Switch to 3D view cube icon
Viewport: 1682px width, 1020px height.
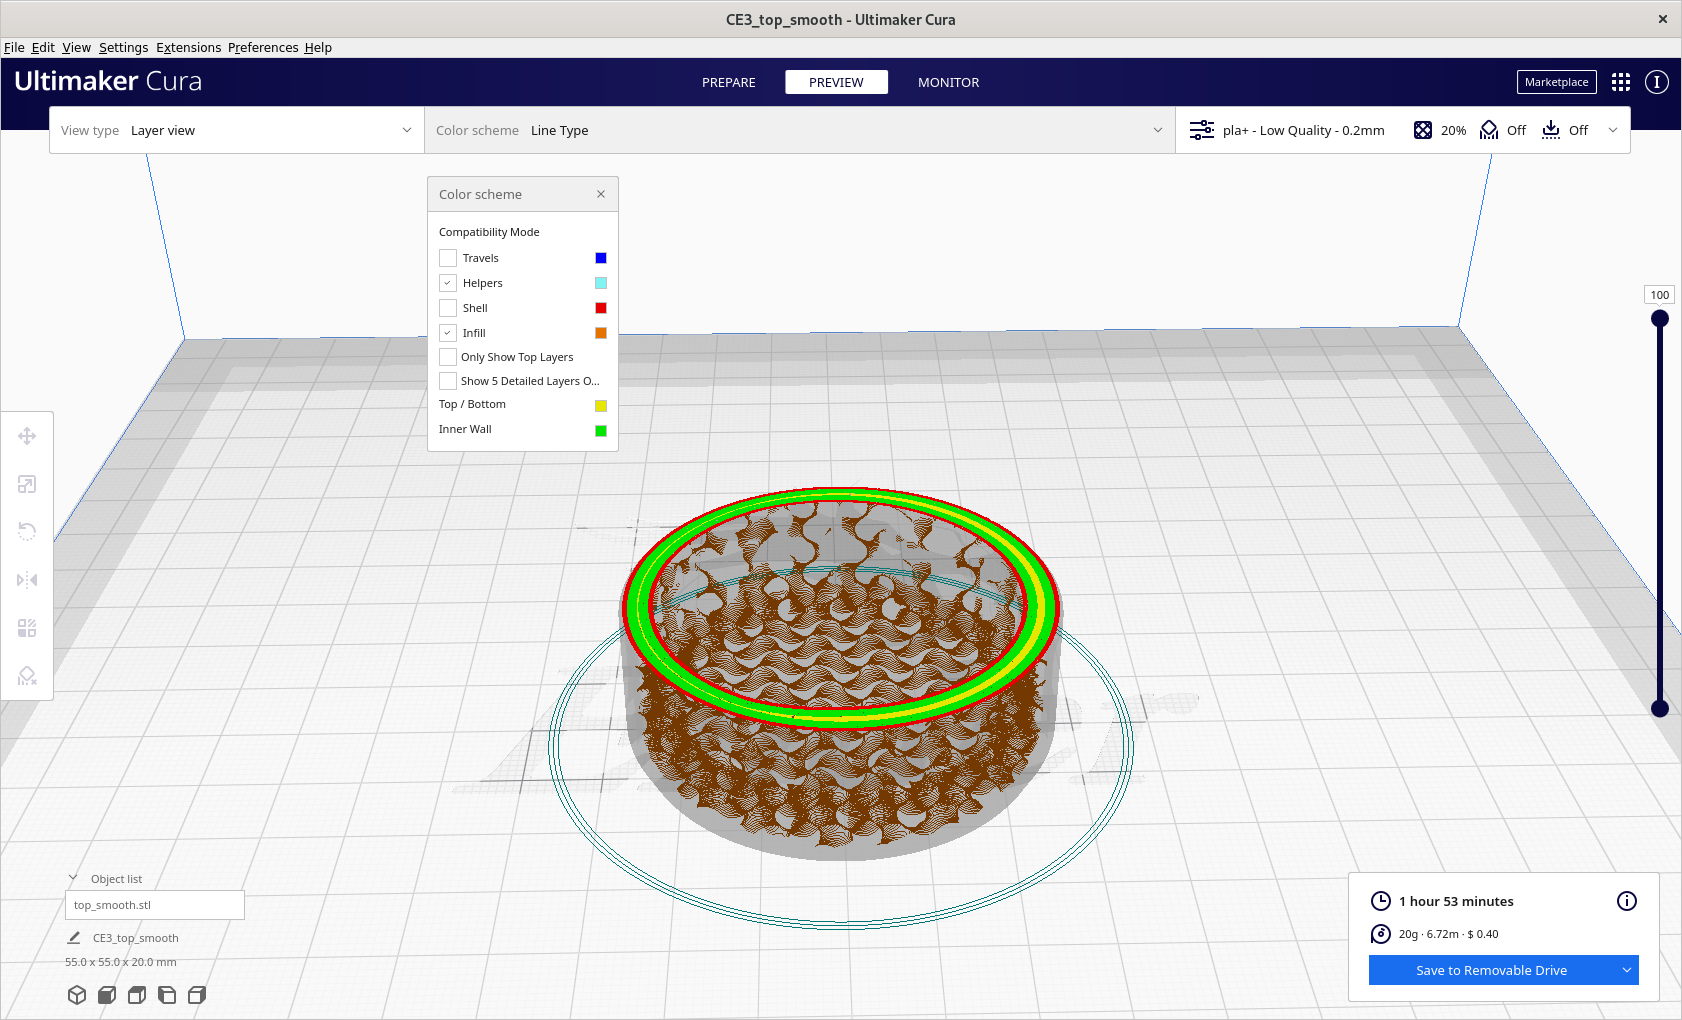pyautogui.click(x=77, y=995)
